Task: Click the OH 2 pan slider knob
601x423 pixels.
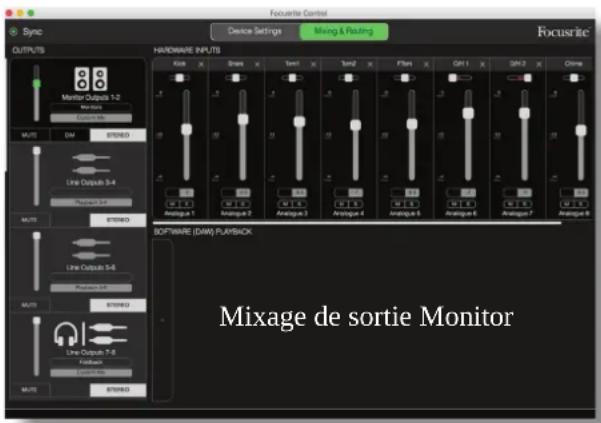Action: [x=528, y=78]
